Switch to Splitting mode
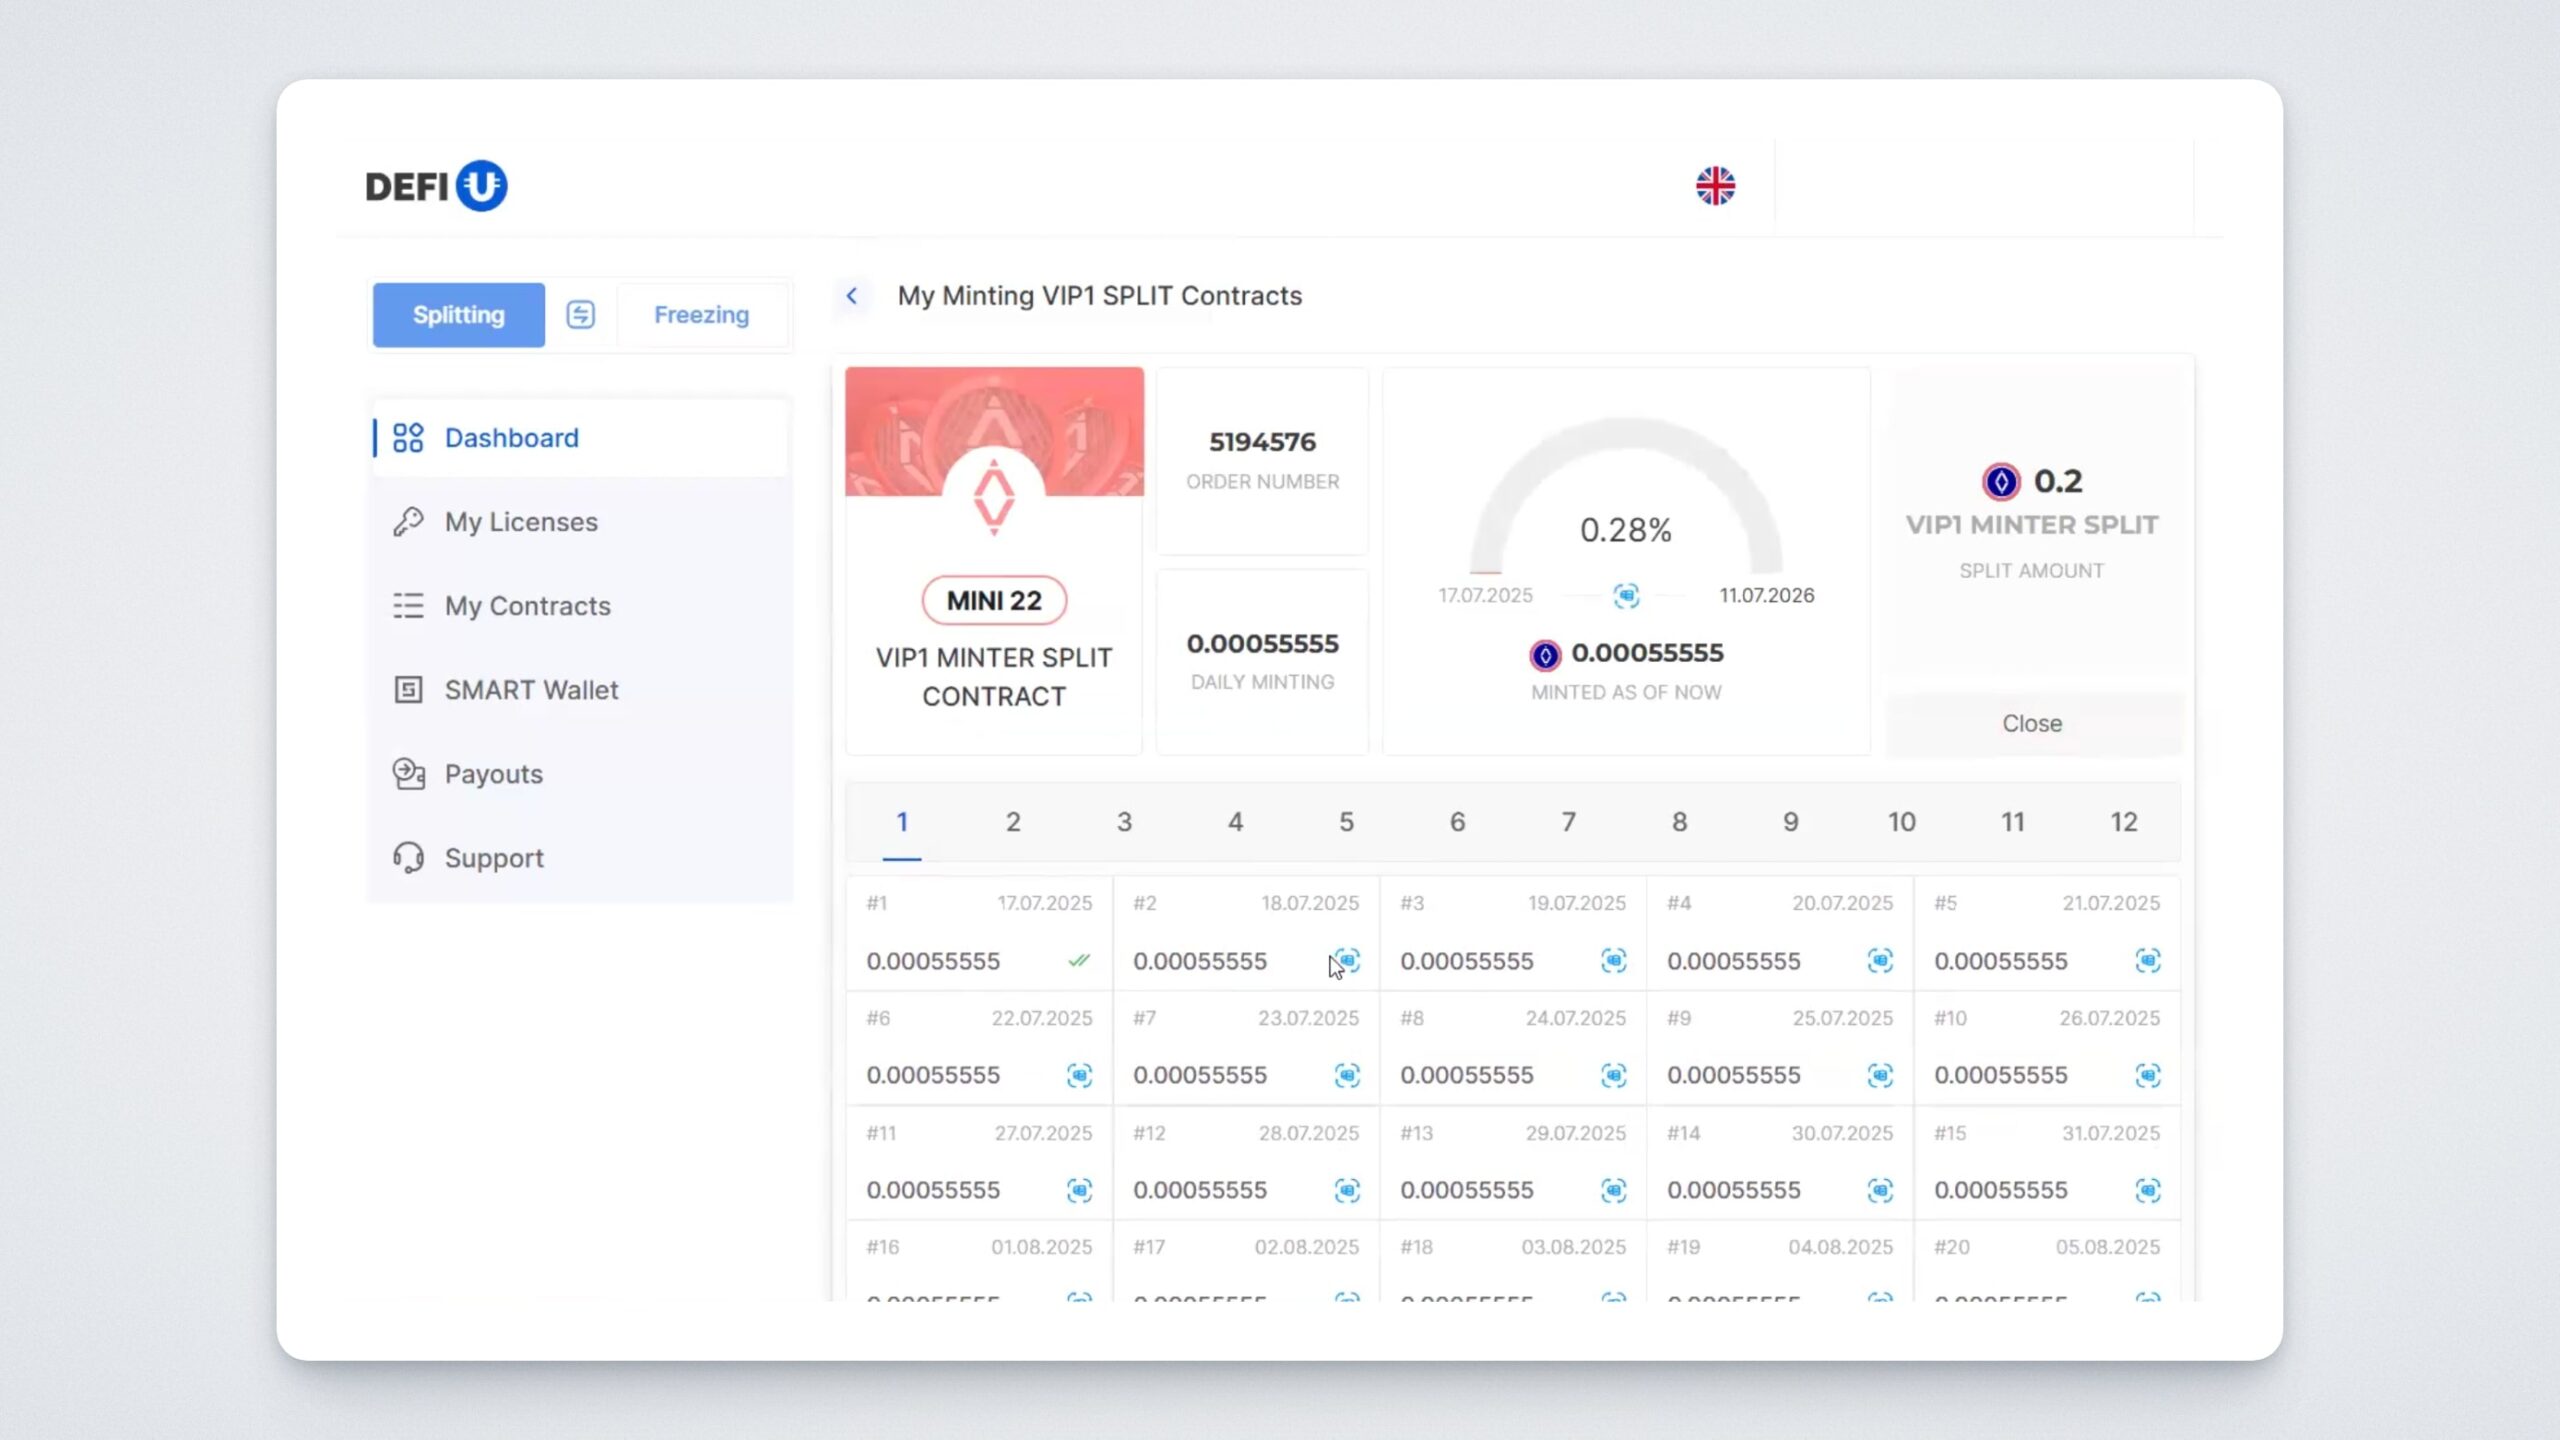 [459, 314]
